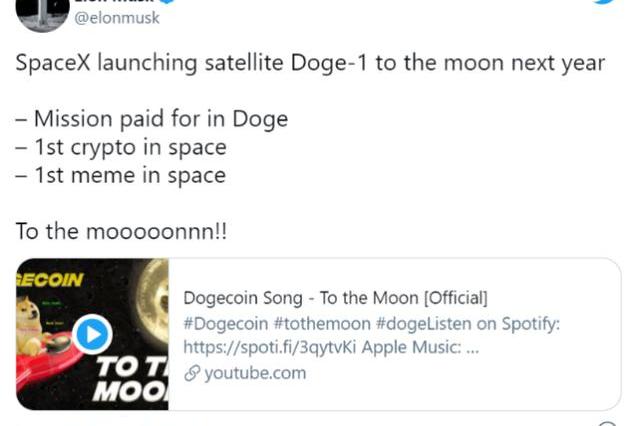Click the '1st crypto in space' line
Screen dimensions: 640x426
121,147
